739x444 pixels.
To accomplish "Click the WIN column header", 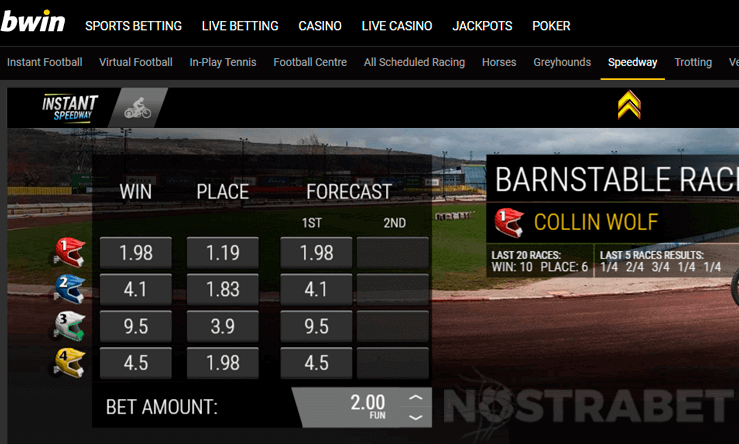I will click(136, 192).
